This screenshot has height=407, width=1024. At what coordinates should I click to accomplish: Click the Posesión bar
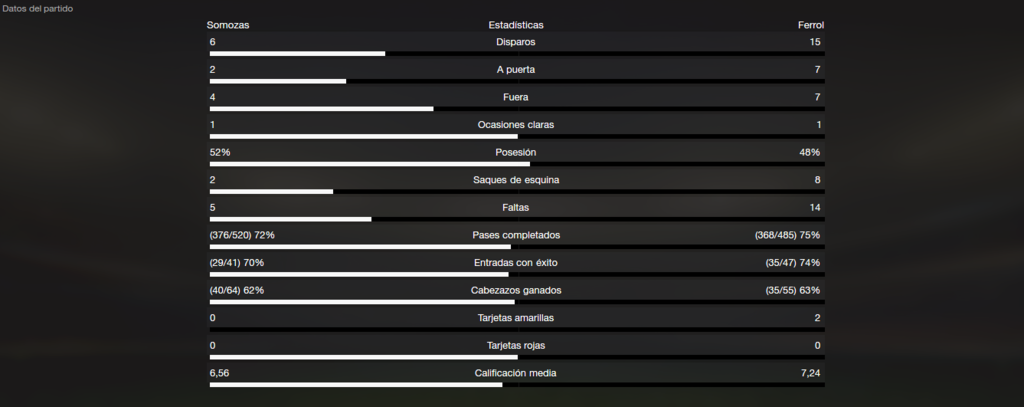coord(517,164)
